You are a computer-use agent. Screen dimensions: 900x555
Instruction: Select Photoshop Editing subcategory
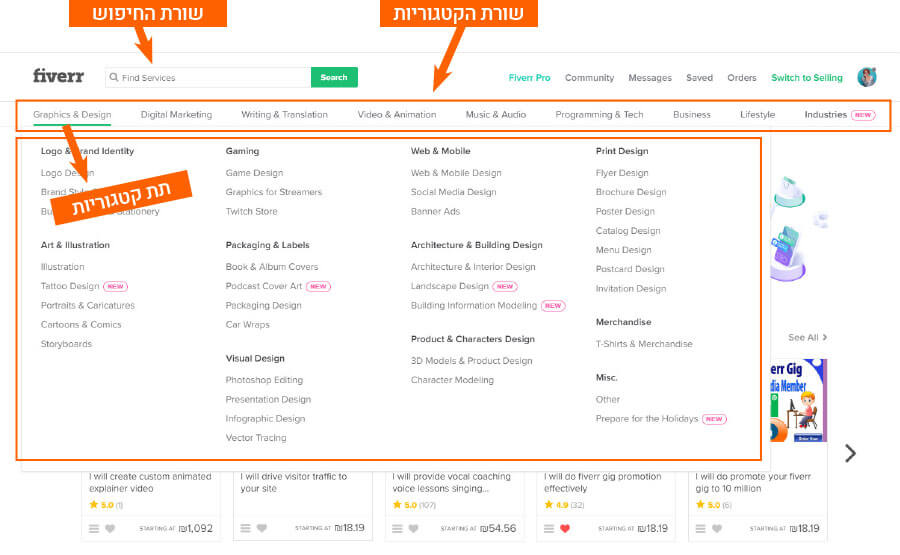pos(264,380)
